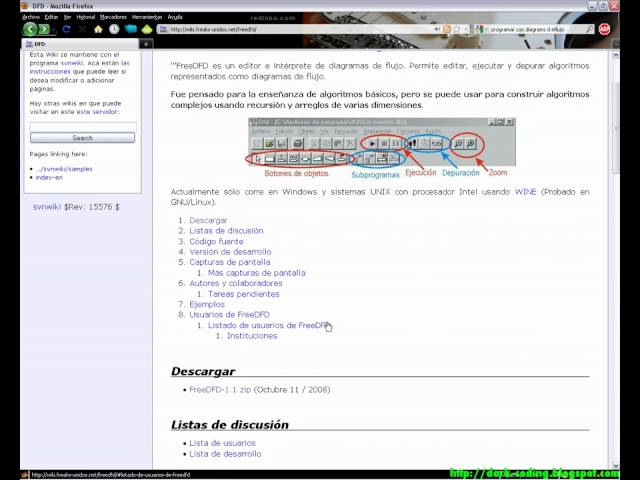The height and width of the screenshot is (480, 640).
Task: Go to Más capturas de pantalla entry
Action: 257,273
